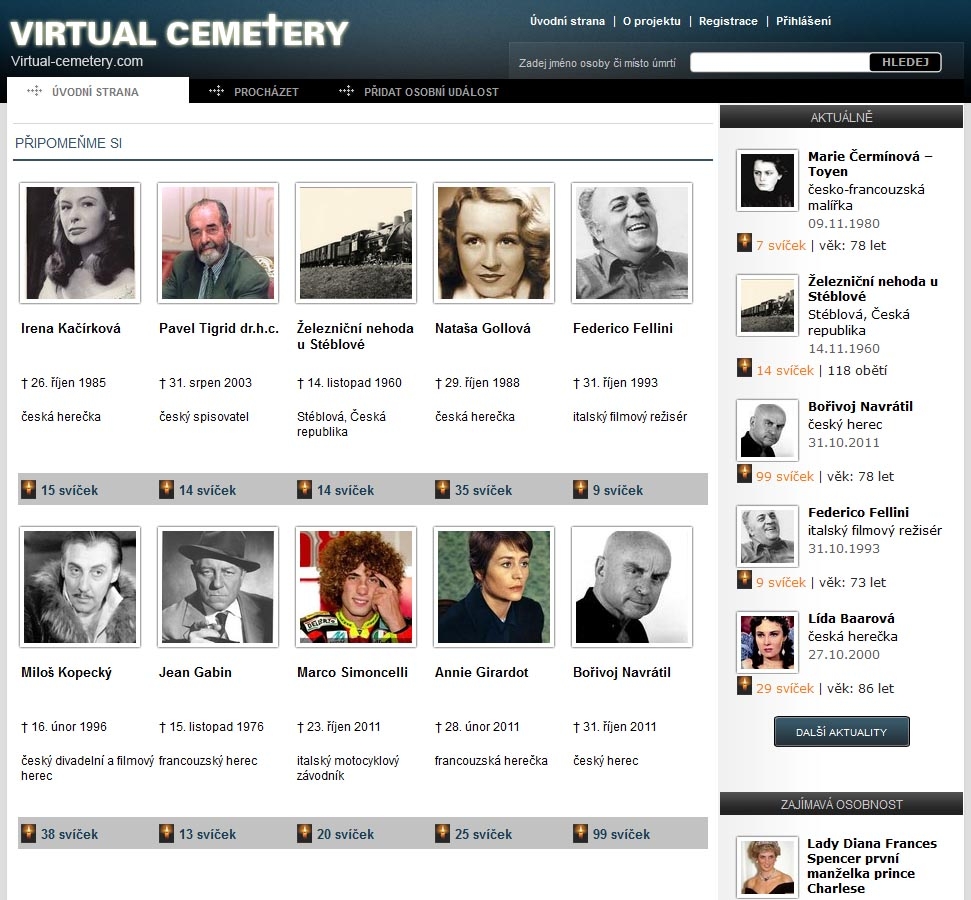Image resolution: width=971 pixels, height=900 pixels.
Task: Open Marco Simoncelli's portrait photo
Action: click(x=356, y=587)
